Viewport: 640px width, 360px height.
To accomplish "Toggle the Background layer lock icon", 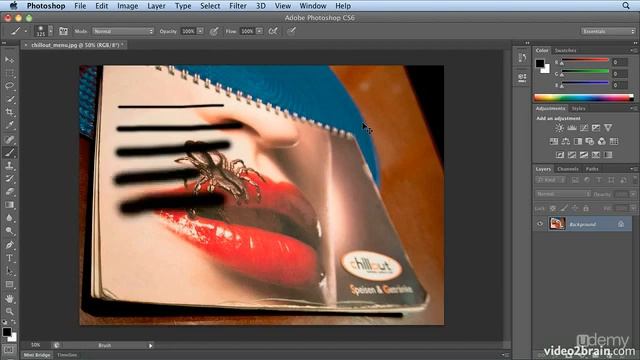I will click(621, 224).
